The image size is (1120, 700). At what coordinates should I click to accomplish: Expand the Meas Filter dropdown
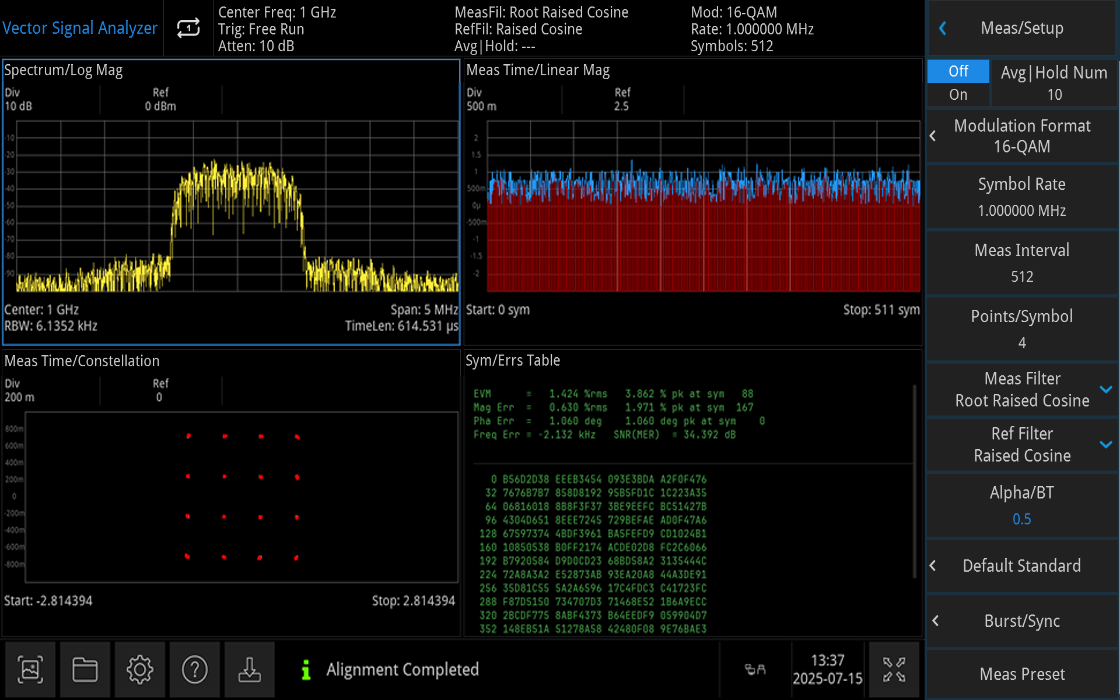pos(1105,389)
